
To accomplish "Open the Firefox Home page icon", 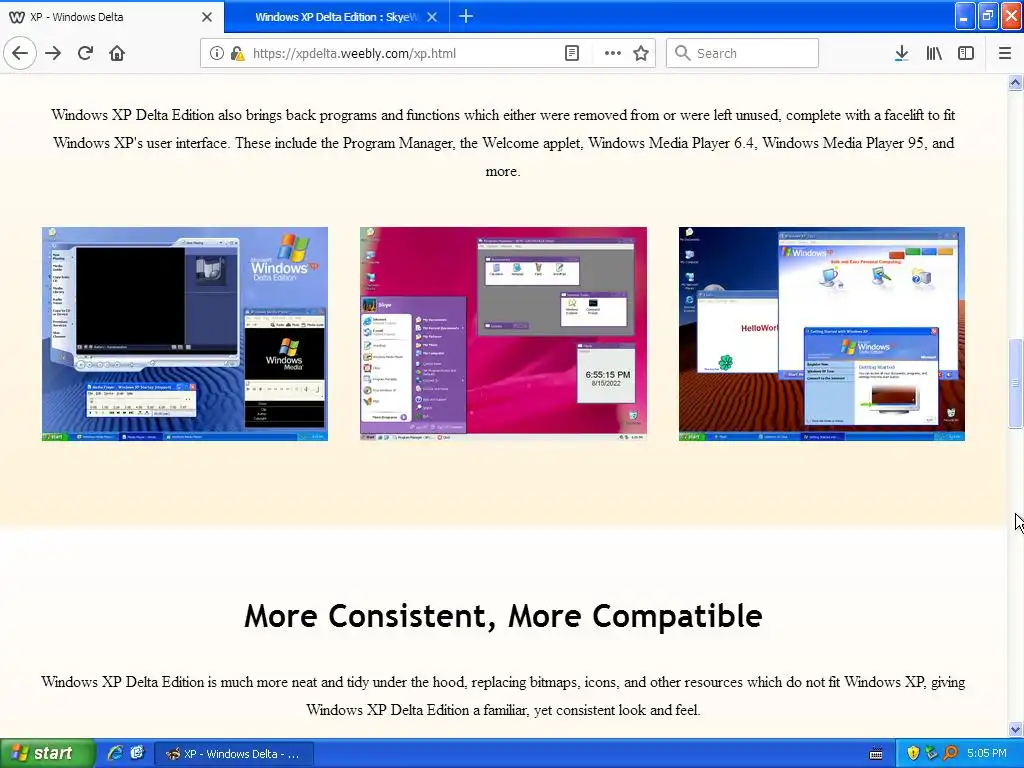I will 117,54.
